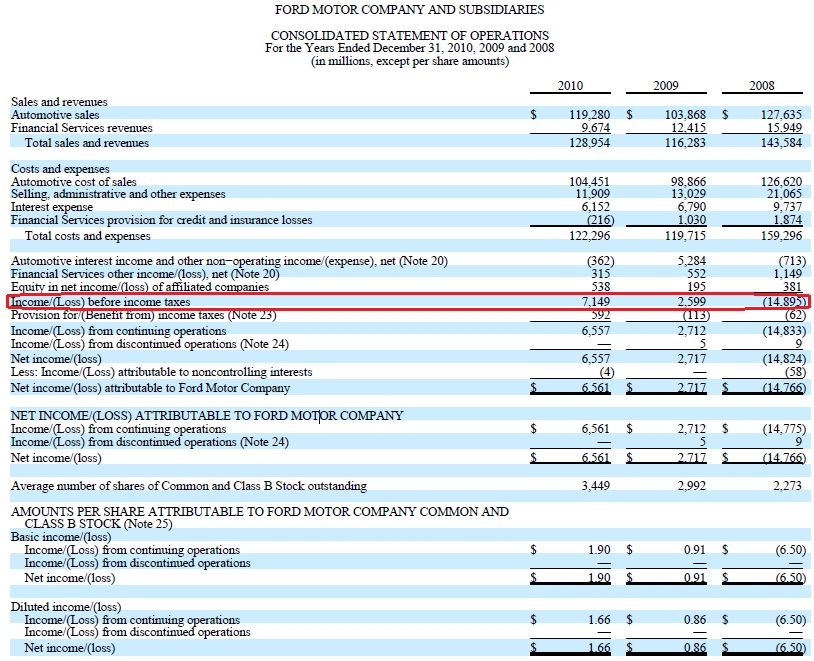Click the 'Total sales and revenues' label
The height and width of the screenshot is (661, 814).
coord(87,143)
